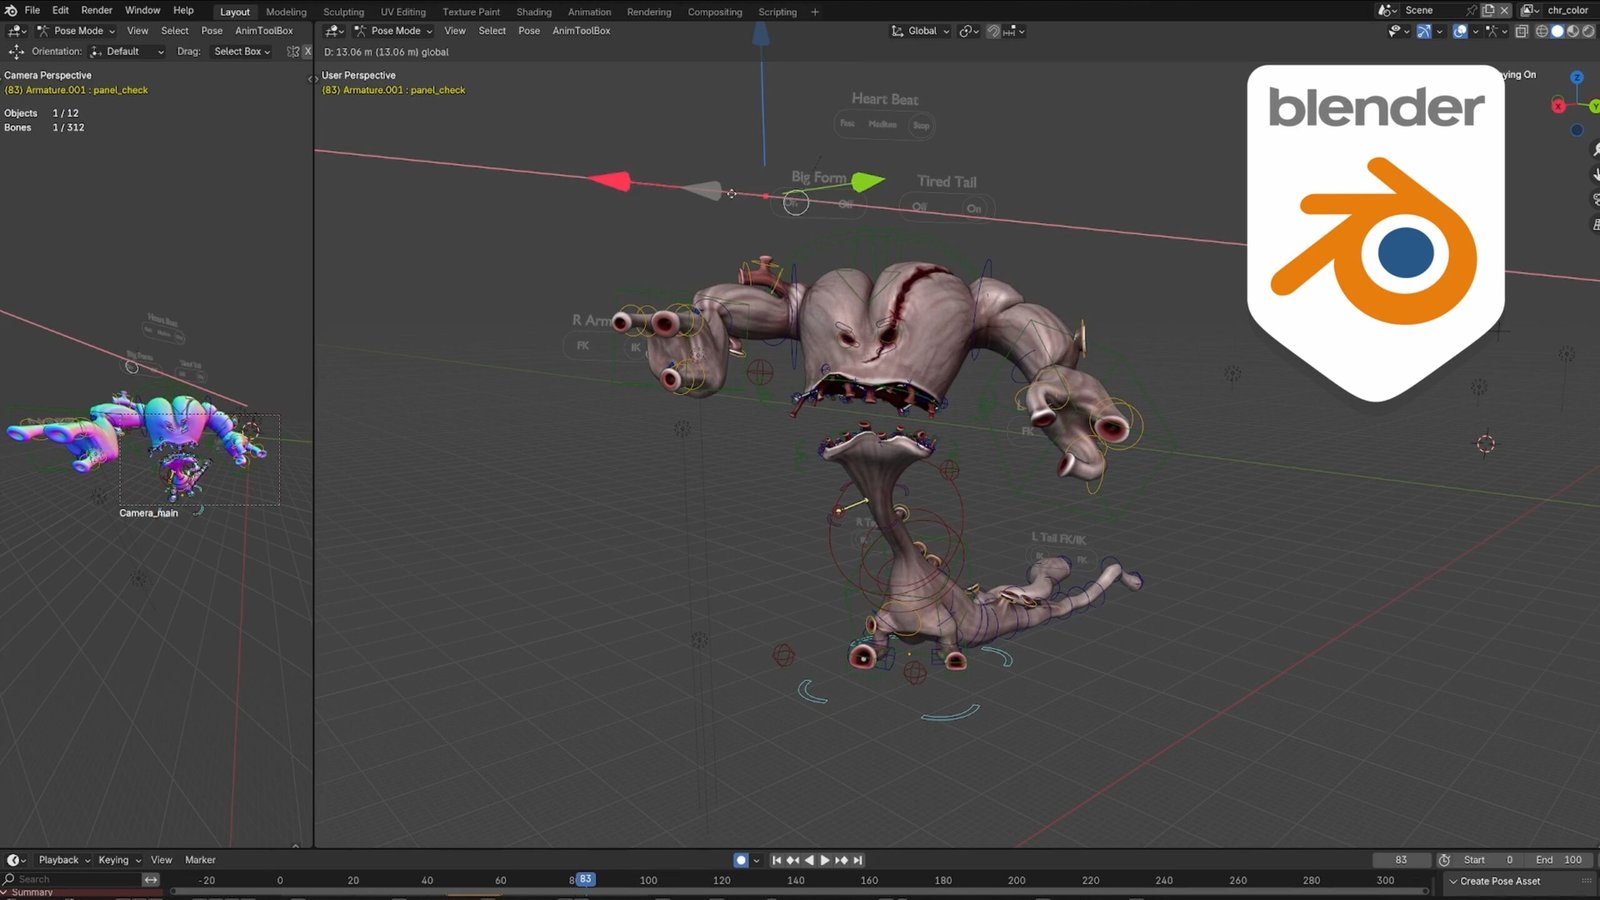Viewport: 1600px width, 900px height.
Task: Toggle viewport overlays display
Action: pyautogui.click(x=1460, y=31)
